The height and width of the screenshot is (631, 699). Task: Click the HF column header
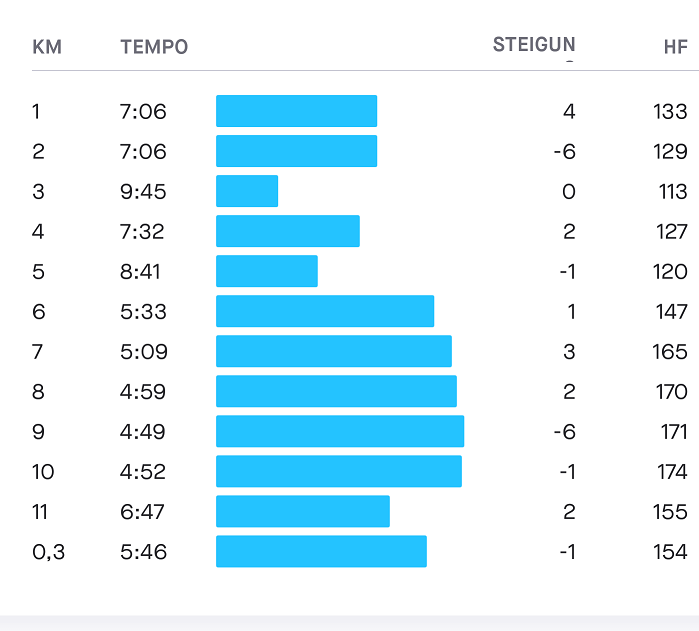point(675,47)
